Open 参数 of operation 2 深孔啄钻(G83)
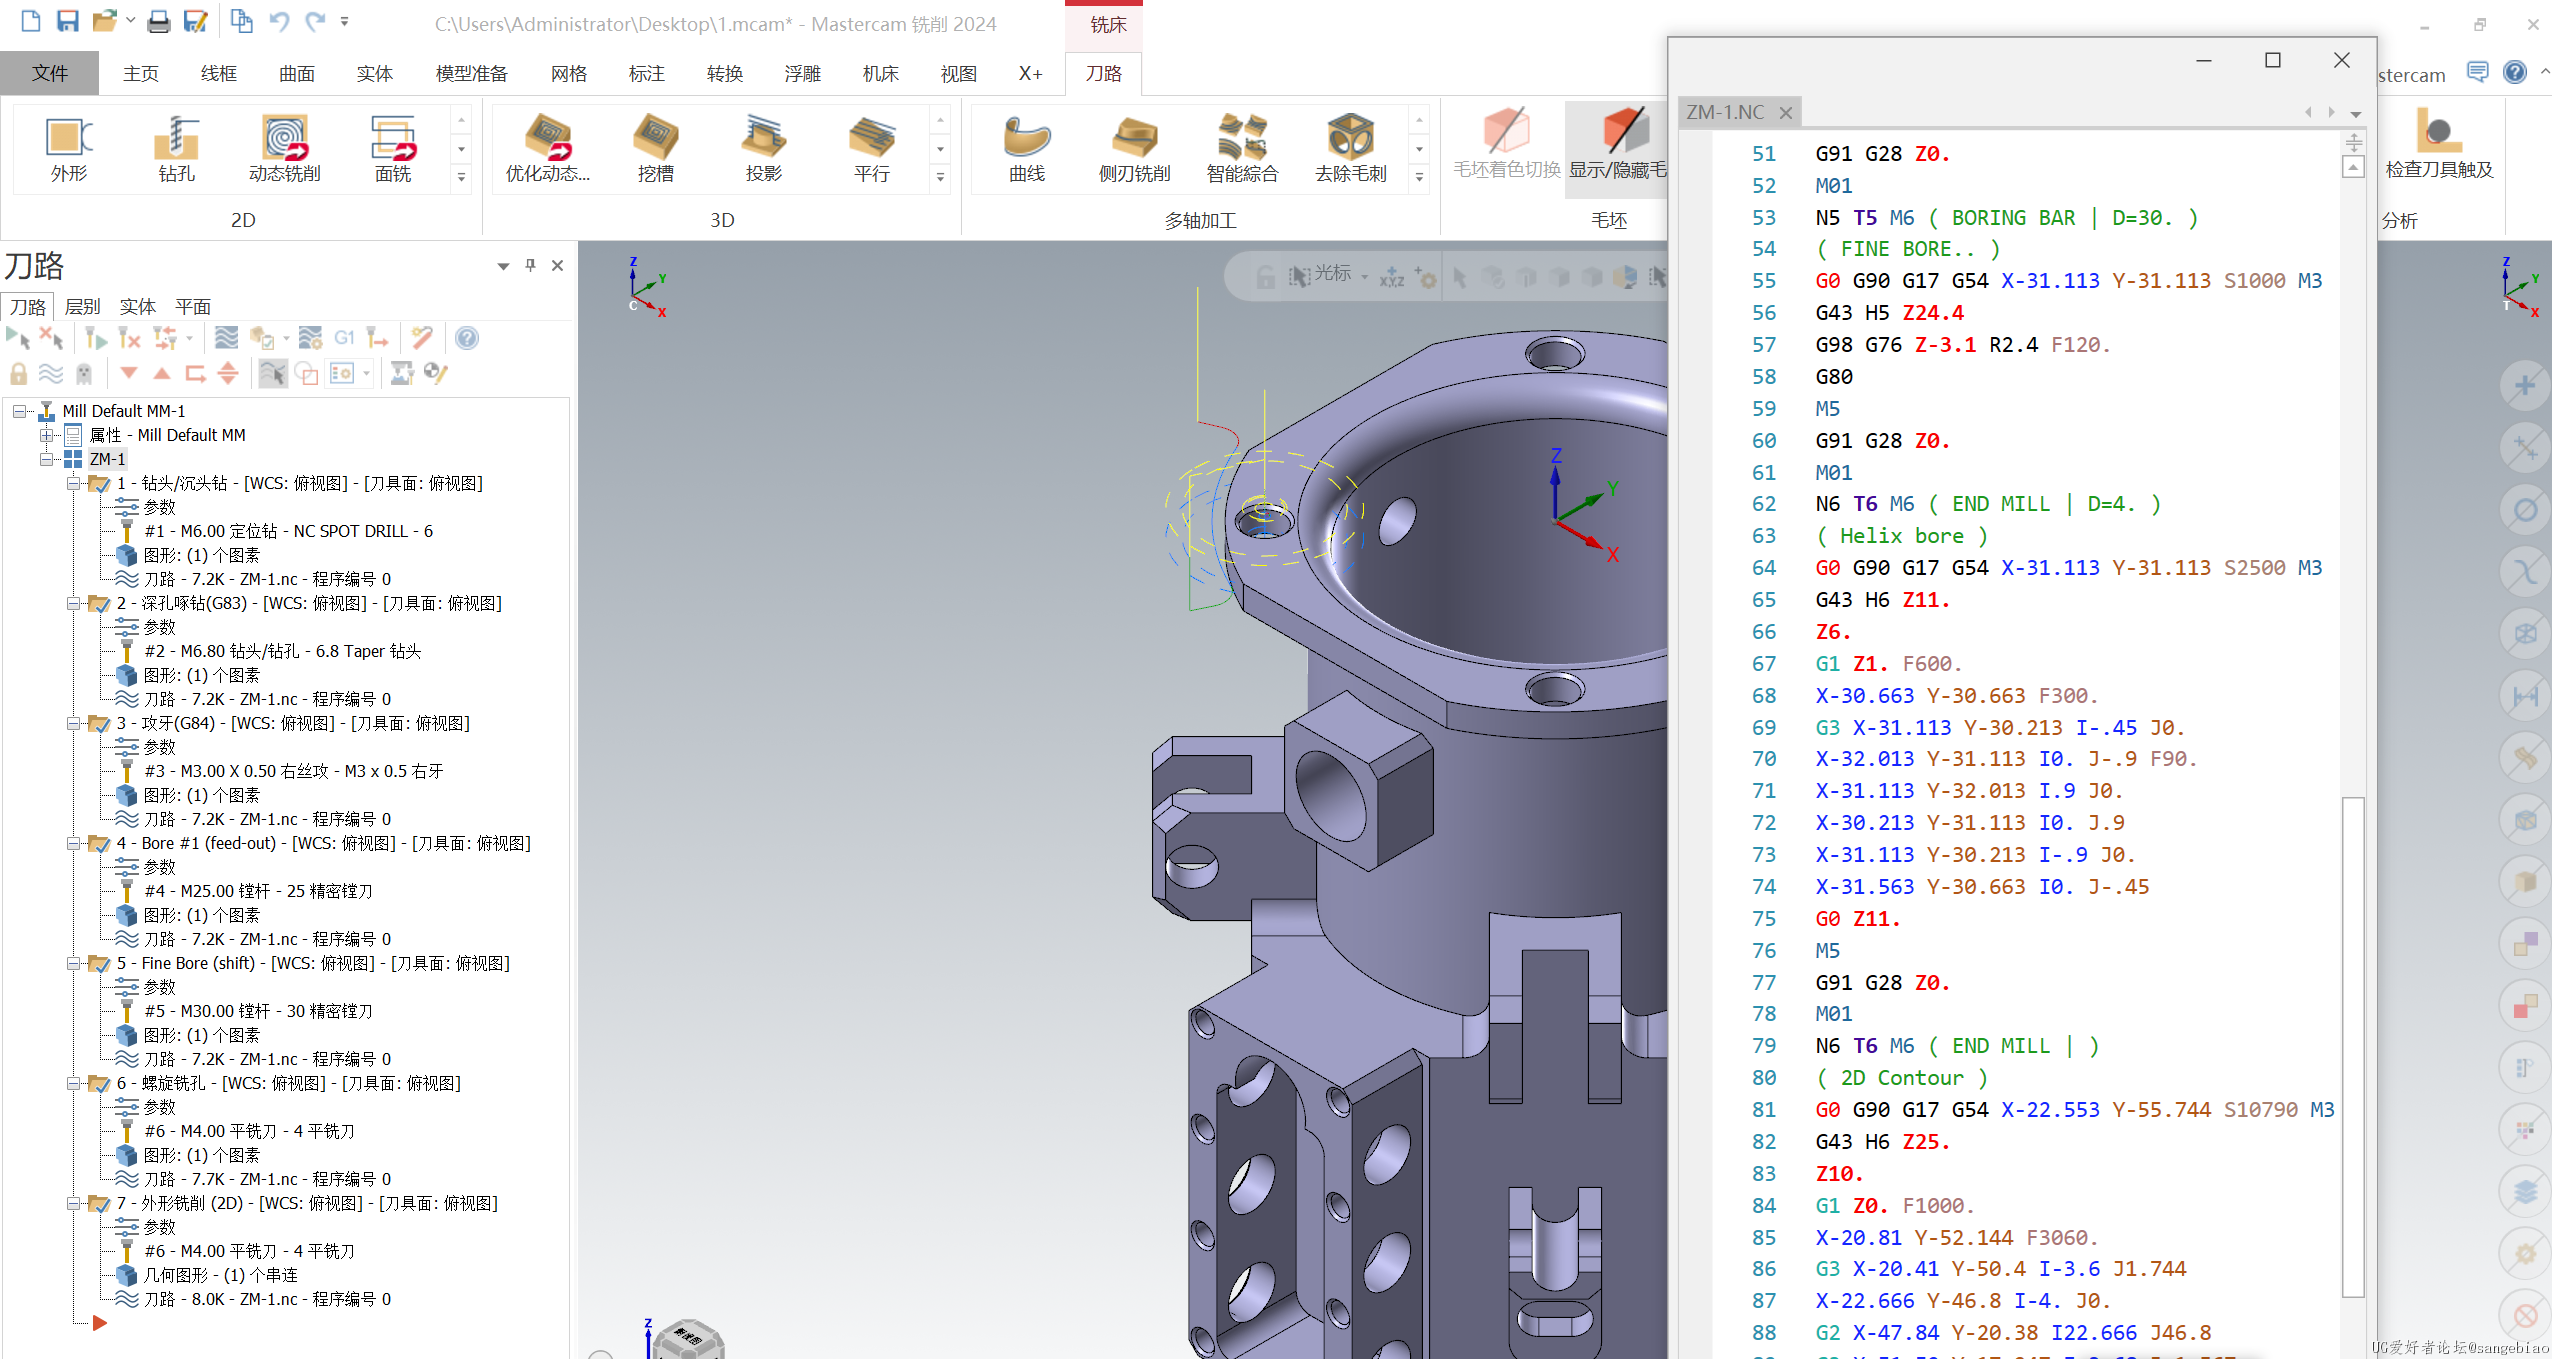Screen dimensions: 2552x1359 coord(159,627)
